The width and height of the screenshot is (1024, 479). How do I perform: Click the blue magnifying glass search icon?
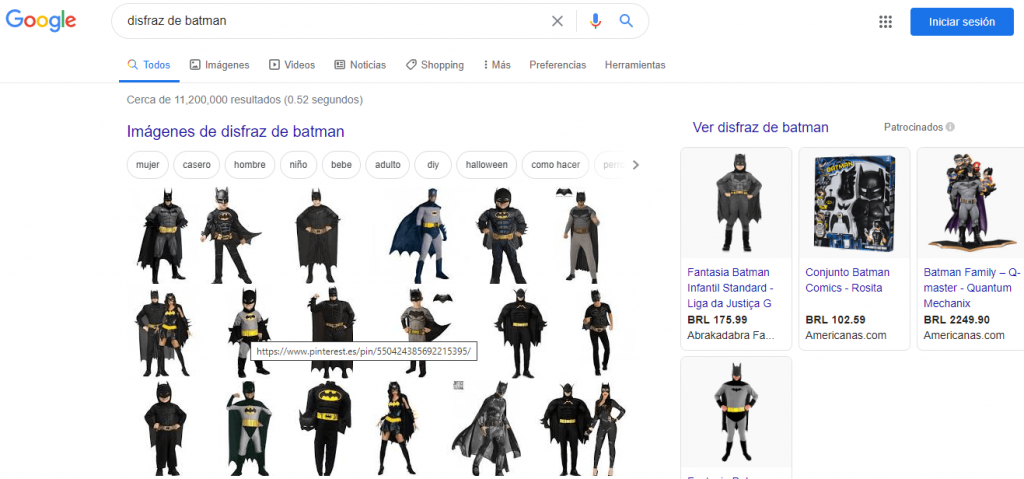(x=627, y=21)
